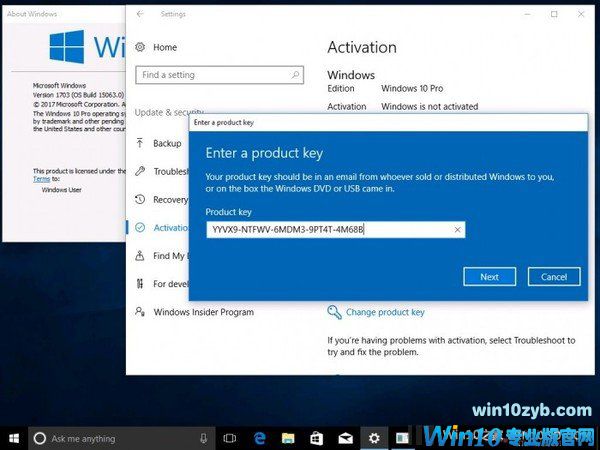Select Activation in the sidebar
600x450 pixels.
[171, 228]
